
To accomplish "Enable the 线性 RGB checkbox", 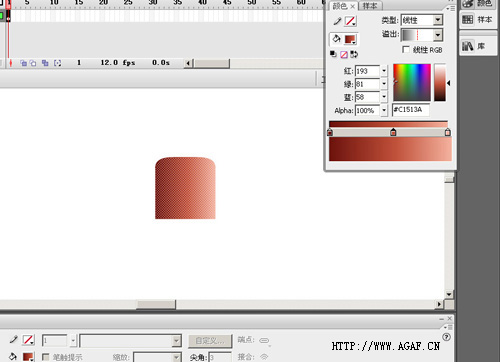I will point(406,50).
